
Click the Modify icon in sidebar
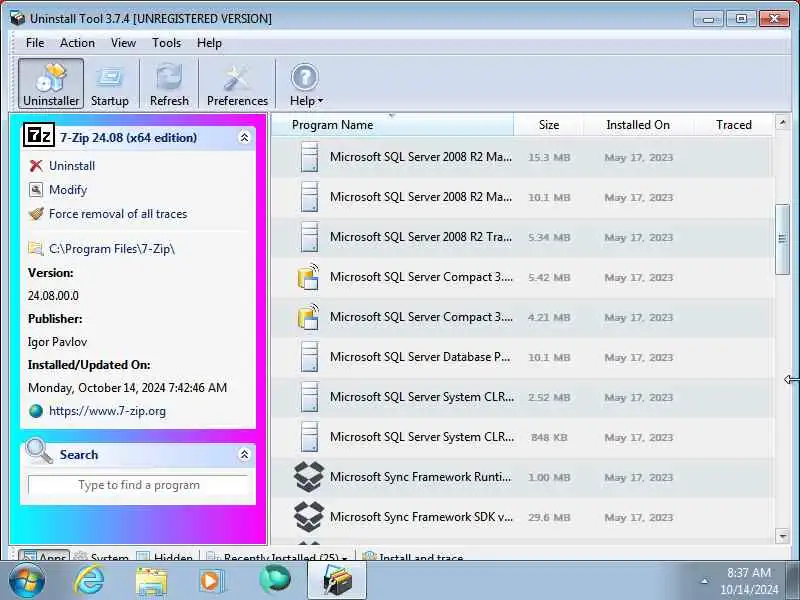[36, 190]
